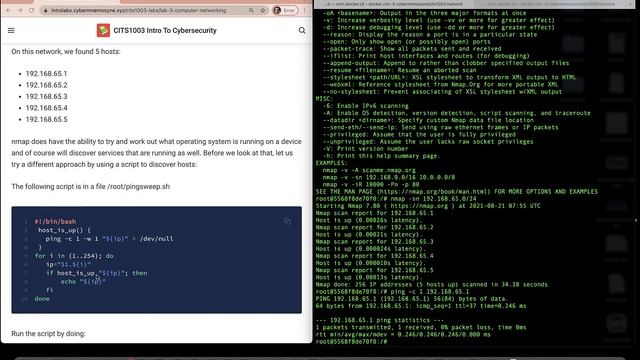Click the echo line in the script
The width and height of the screenshot is (640, 360).
pos(83,282)
